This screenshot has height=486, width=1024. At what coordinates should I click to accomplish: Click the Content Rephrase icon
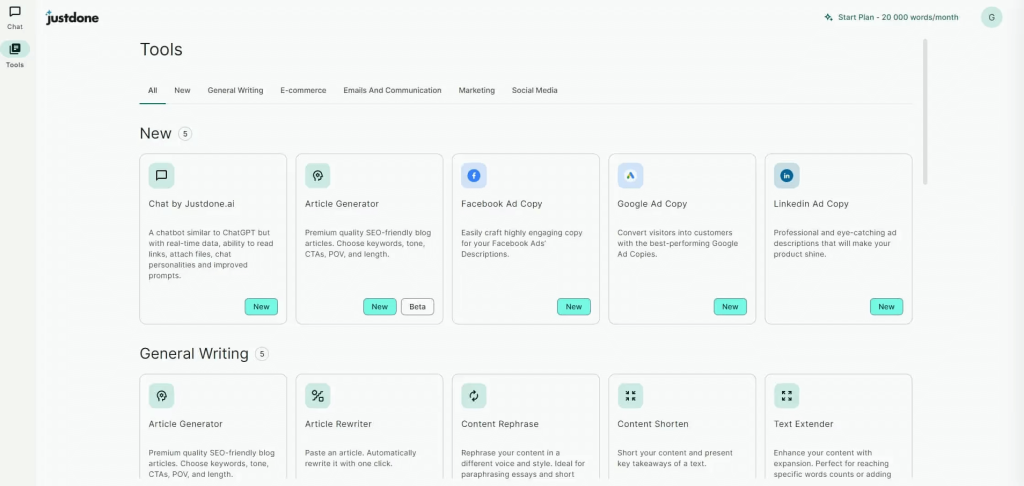tap(474, 396)
